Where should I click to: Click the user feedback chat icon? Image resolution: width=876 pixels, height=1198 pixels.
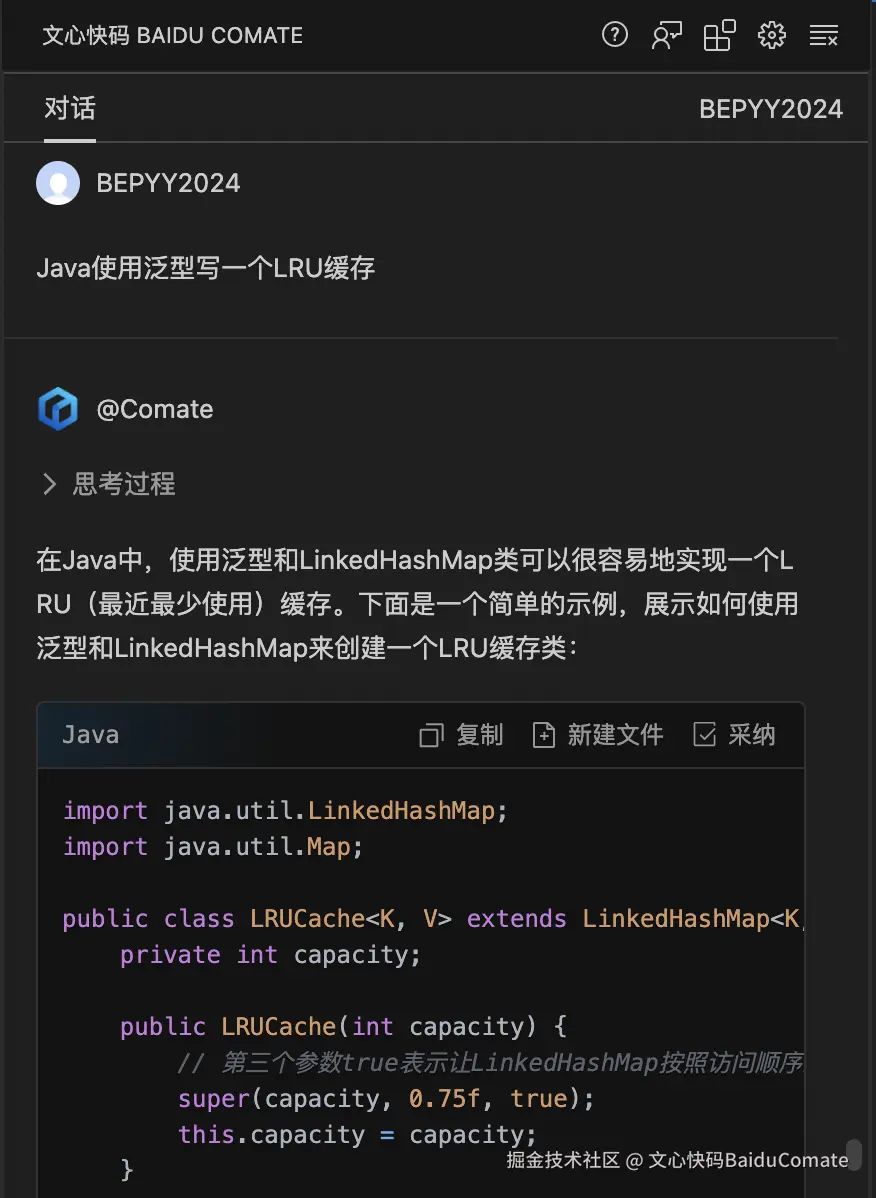pos(666,36)
